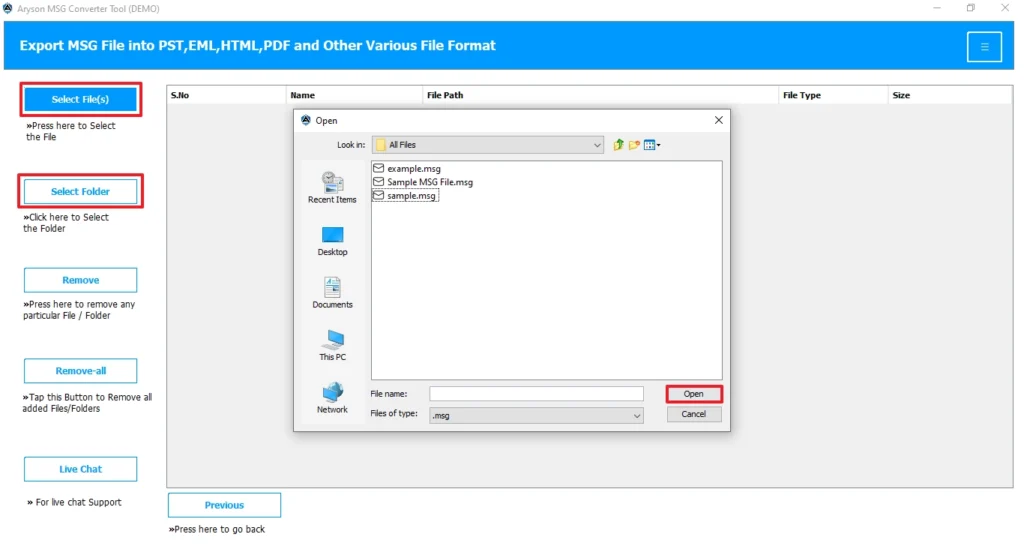Click Open button in the dialog
1024x546 pixels.
click(694, 394)
